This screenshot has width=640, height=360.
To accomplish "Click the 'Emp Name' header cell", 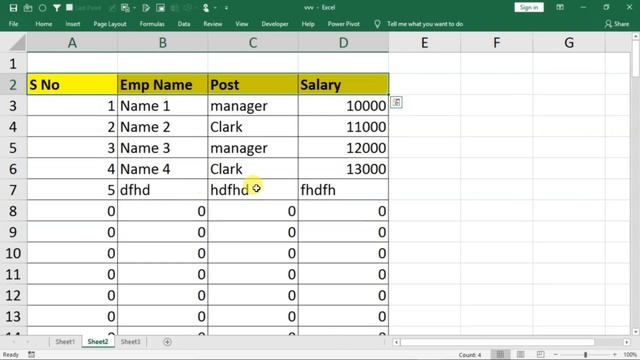I will click(162, 84).
